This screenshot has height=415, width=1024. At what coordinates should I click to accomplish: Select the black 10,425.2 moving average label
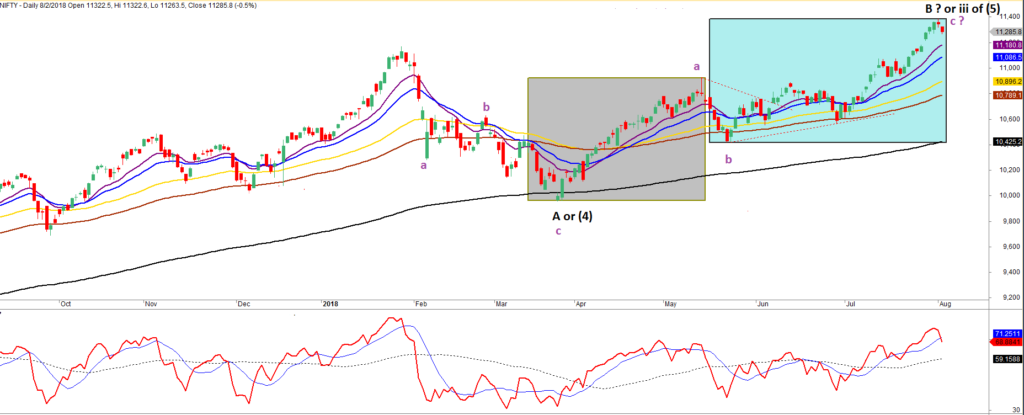1006,141
